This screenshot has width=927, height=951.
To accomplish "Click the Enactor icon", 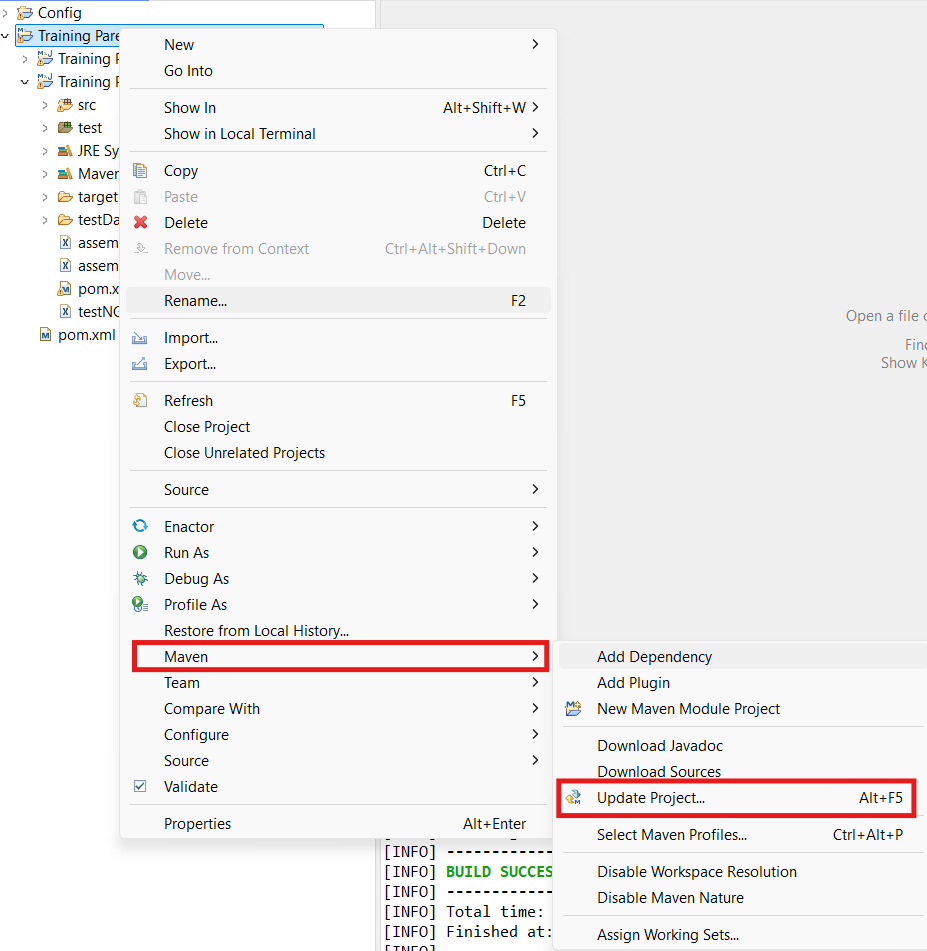I will click(140, 526).
